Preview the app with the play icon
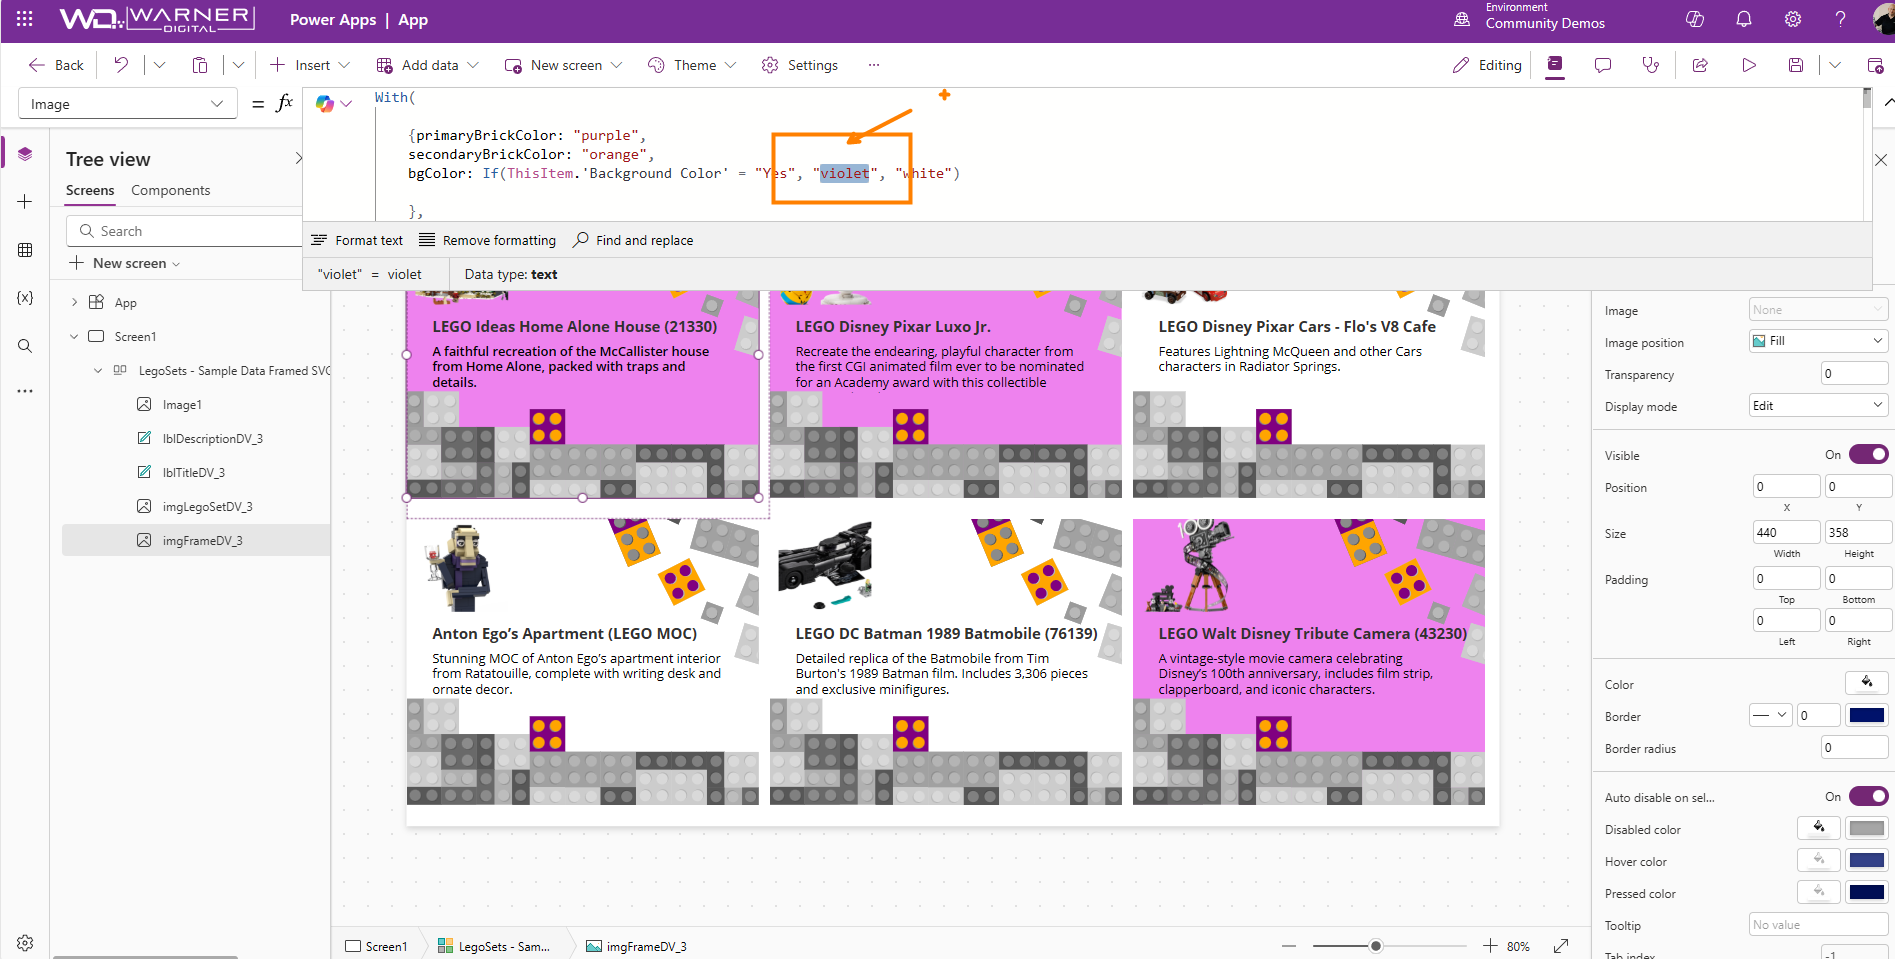The height and width of the screenshot is (959, 1895). (1749, 65)
